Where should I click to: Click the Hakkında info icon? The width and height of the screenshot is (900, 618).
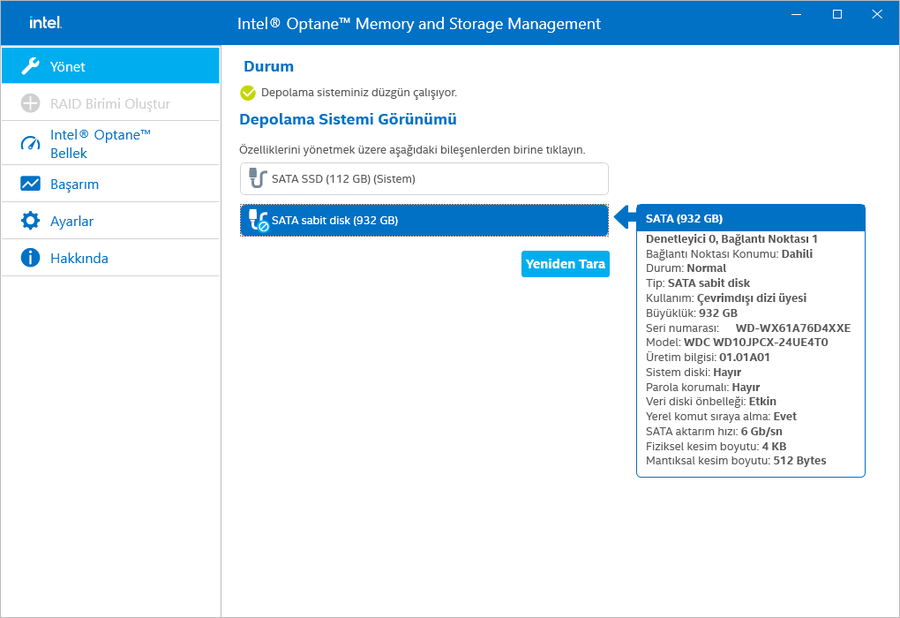31,258
